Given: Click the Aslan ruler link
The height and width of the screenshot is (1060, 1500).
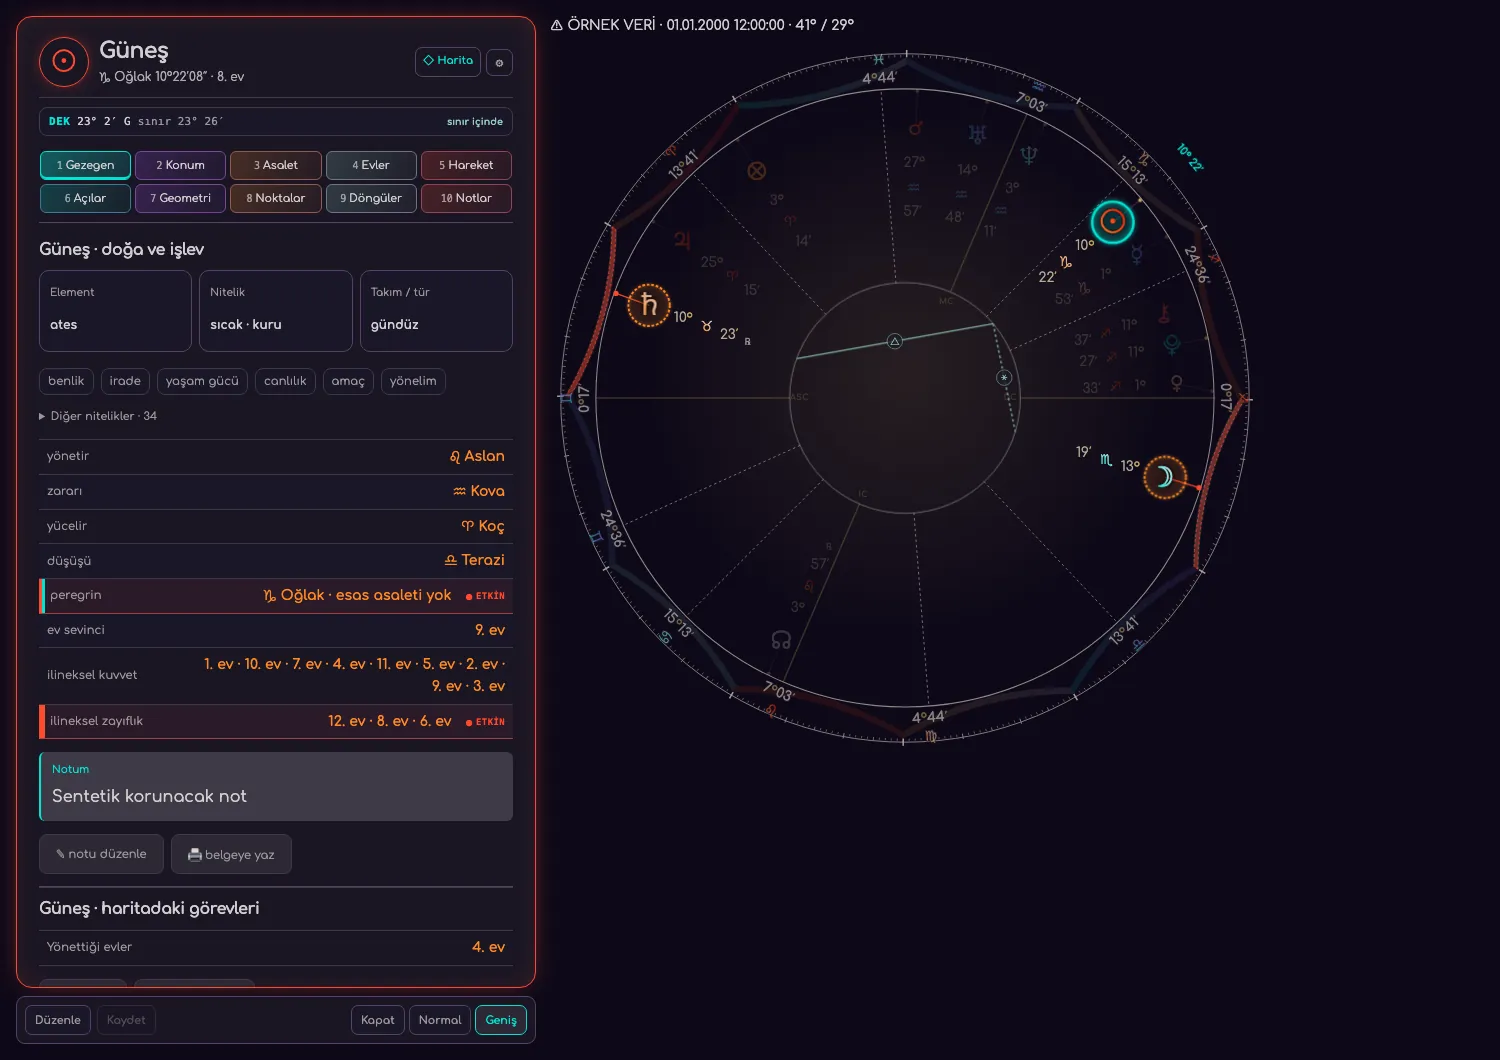Looking at the screenshot, I should click(477, 456).
